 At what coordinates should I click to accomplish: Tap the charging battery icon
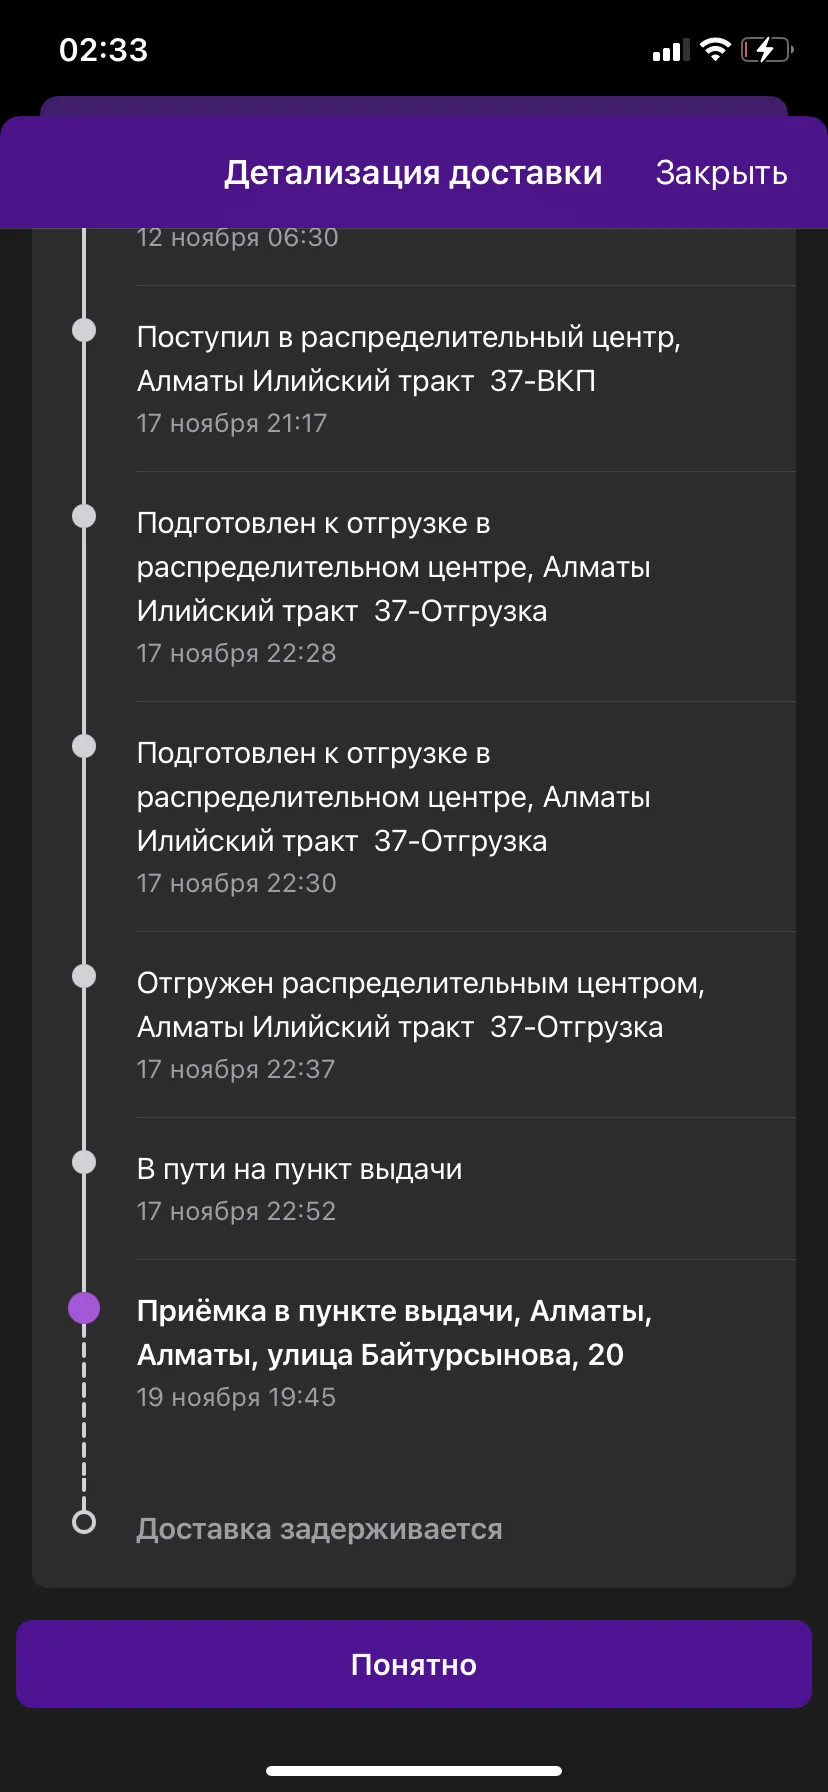(767, 49)
